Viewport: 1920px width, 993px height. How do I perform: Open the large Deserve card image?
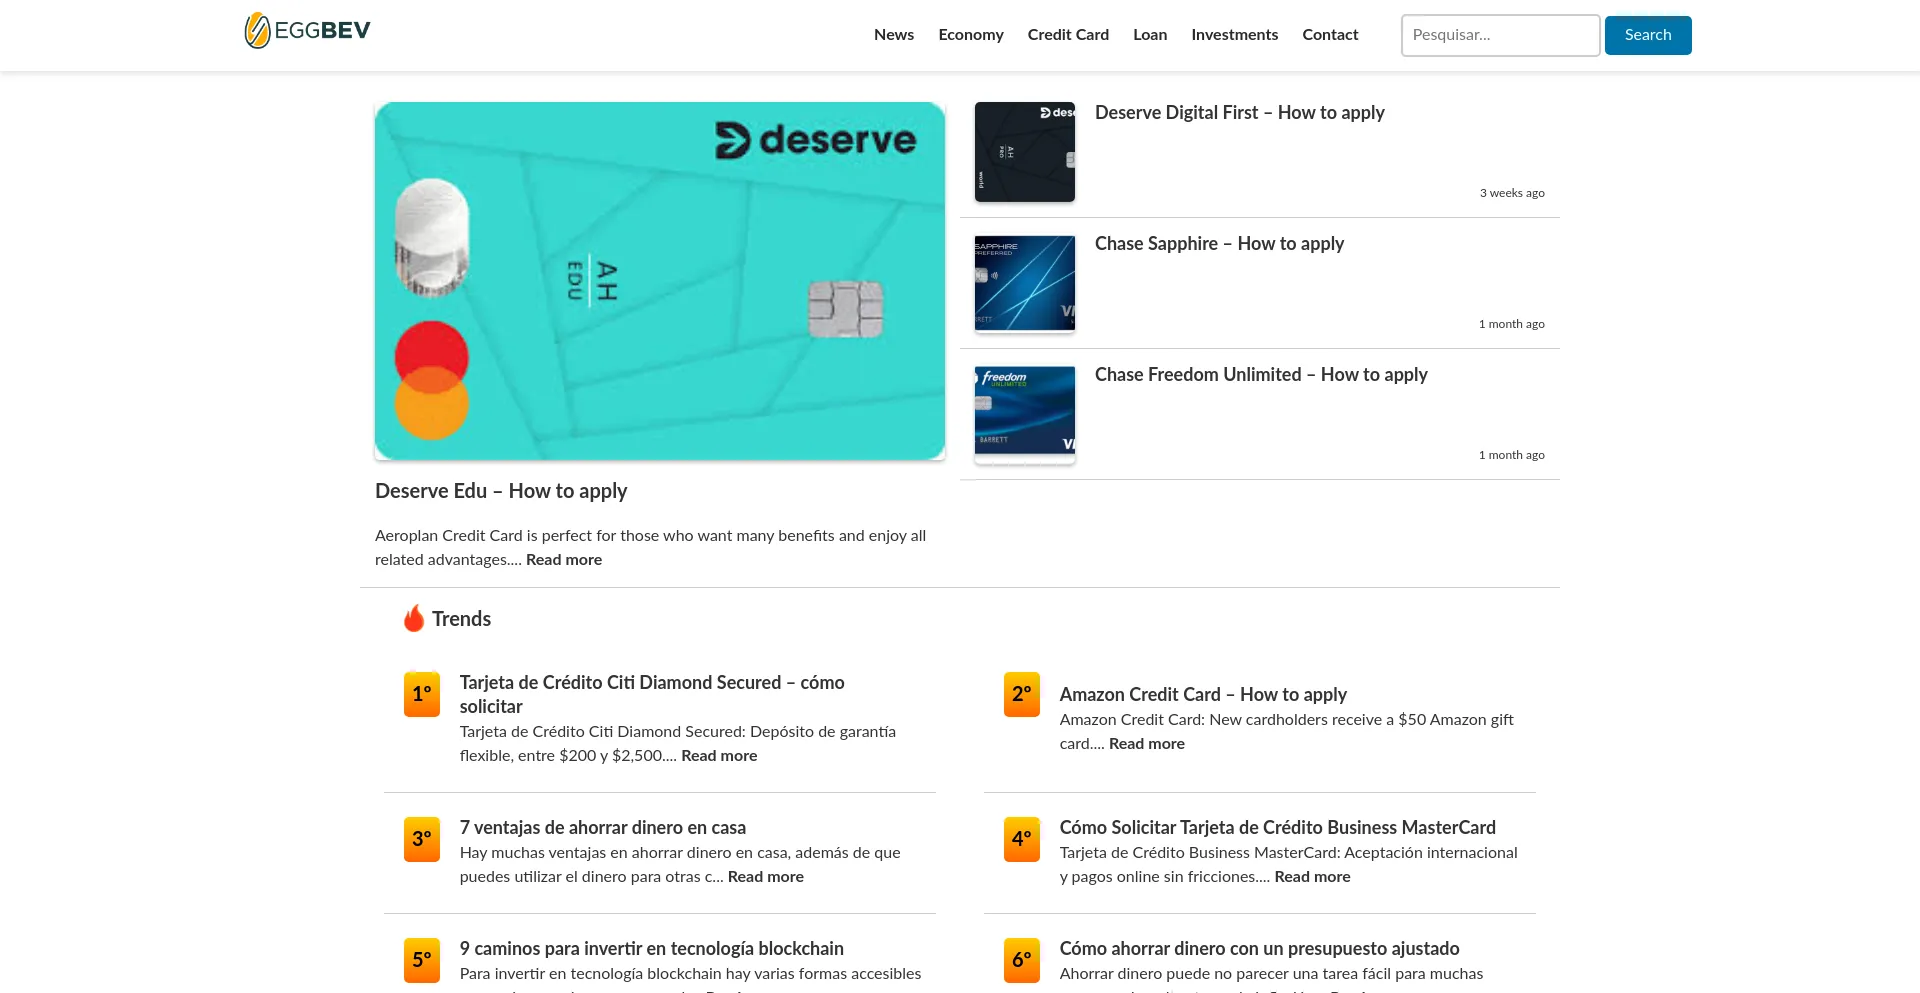tap(660, 281)
